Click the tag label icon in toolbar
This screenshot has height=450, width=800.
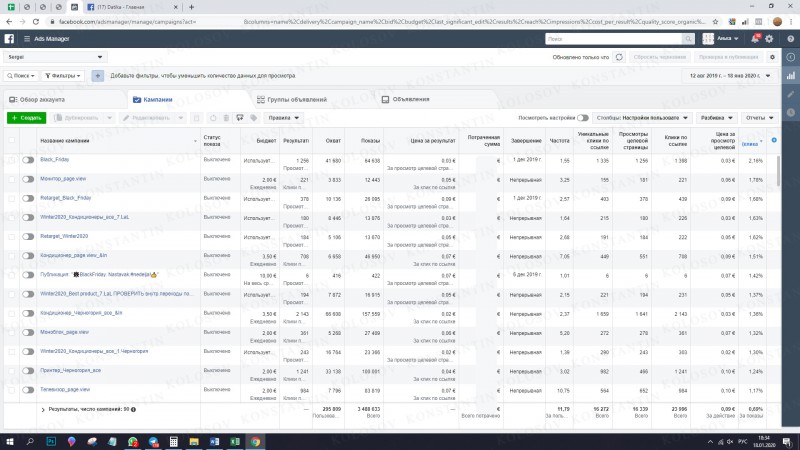pos(254,118)
